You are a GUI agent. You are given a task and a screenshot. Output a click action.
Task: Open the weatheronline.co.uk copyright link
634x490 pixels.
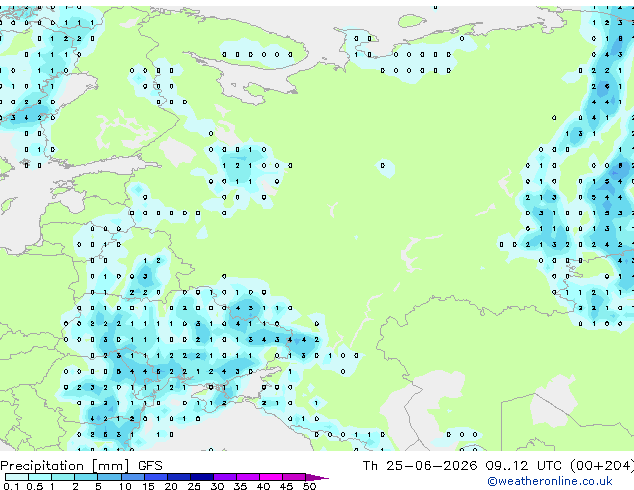pos(549,481)
